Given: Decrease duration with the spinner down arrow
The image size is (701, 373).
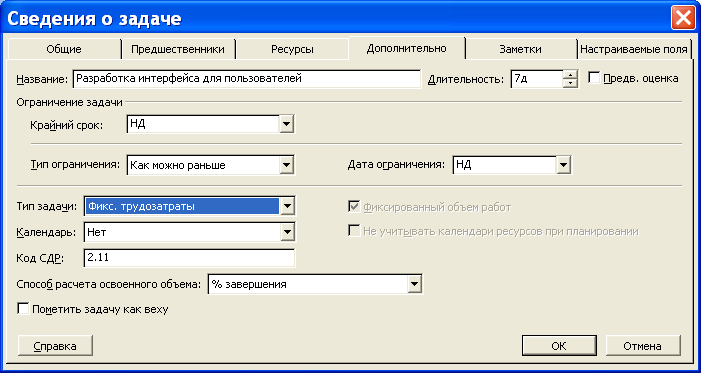Looking at the screenshot, I should (x=570, y=84).
